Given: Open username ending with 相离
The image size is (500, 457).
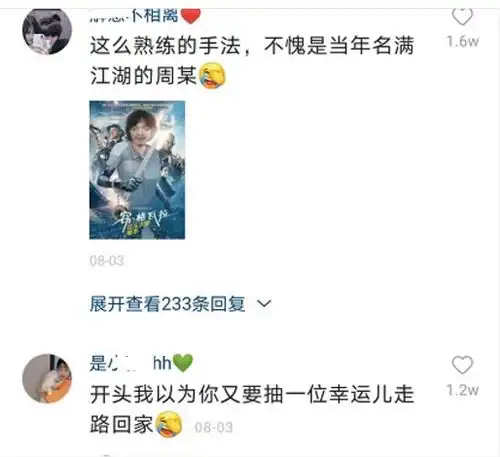Looking at the screenshot, I should click(x=134, y=16).
